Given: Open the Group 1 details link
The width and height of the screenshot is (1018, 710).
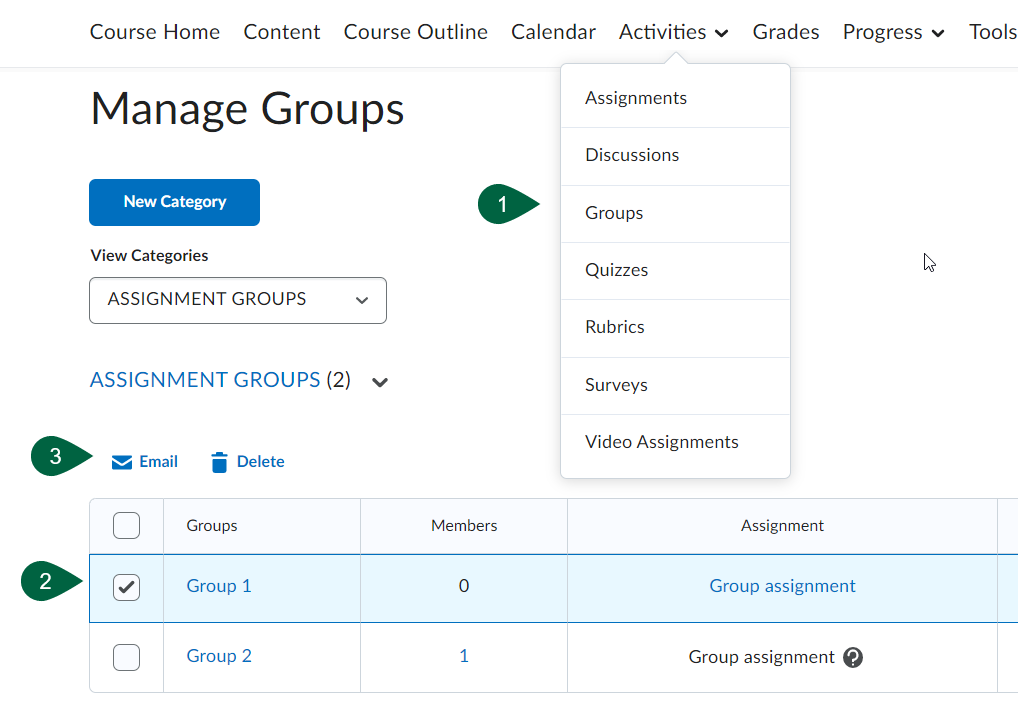Looking at the screenshot, I should coord(218,586).
